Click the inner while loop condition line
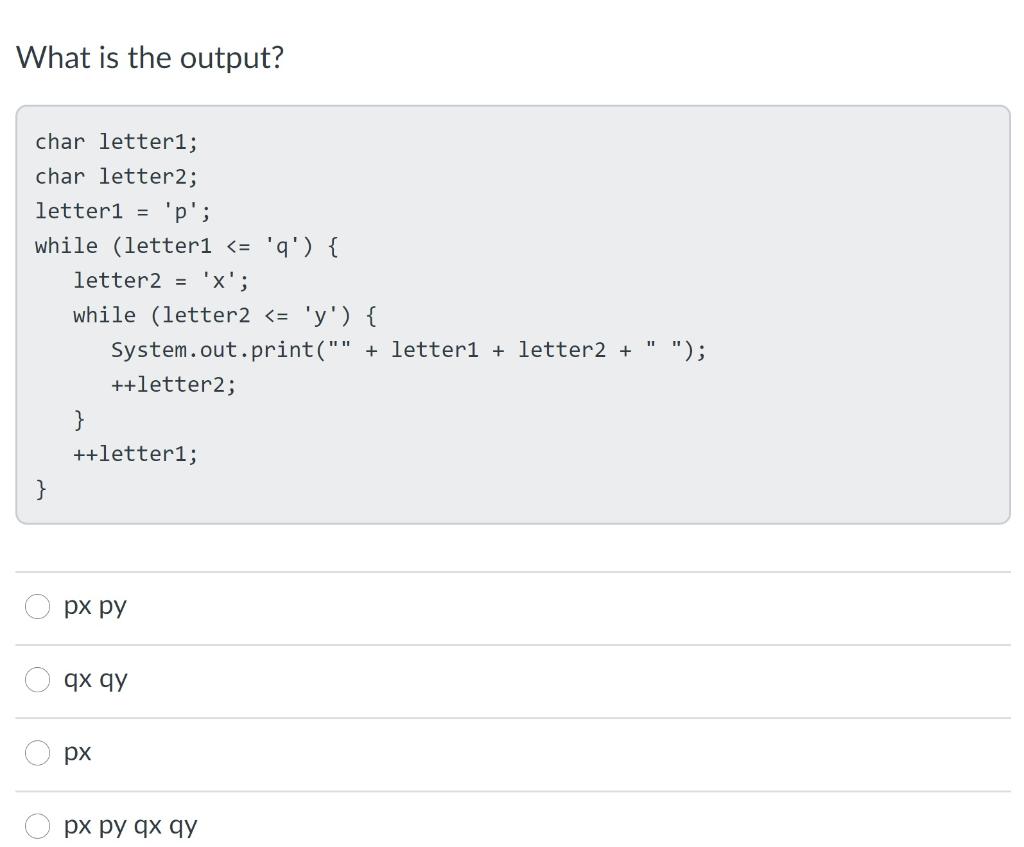The image size is (1024, 847). [x=224, y=314]
